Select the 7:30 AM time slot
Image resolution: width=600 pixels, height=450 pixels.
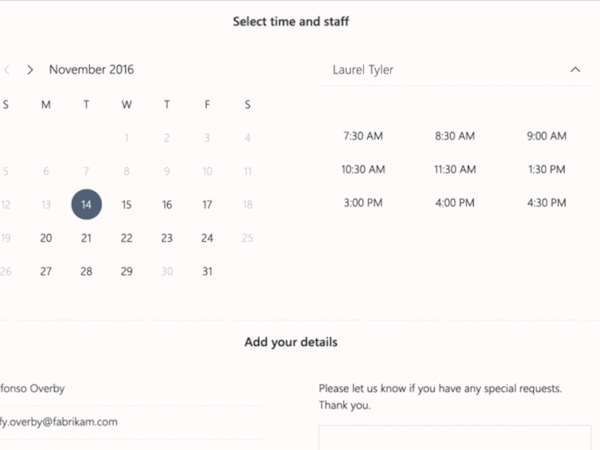click(x=362, y=136)
